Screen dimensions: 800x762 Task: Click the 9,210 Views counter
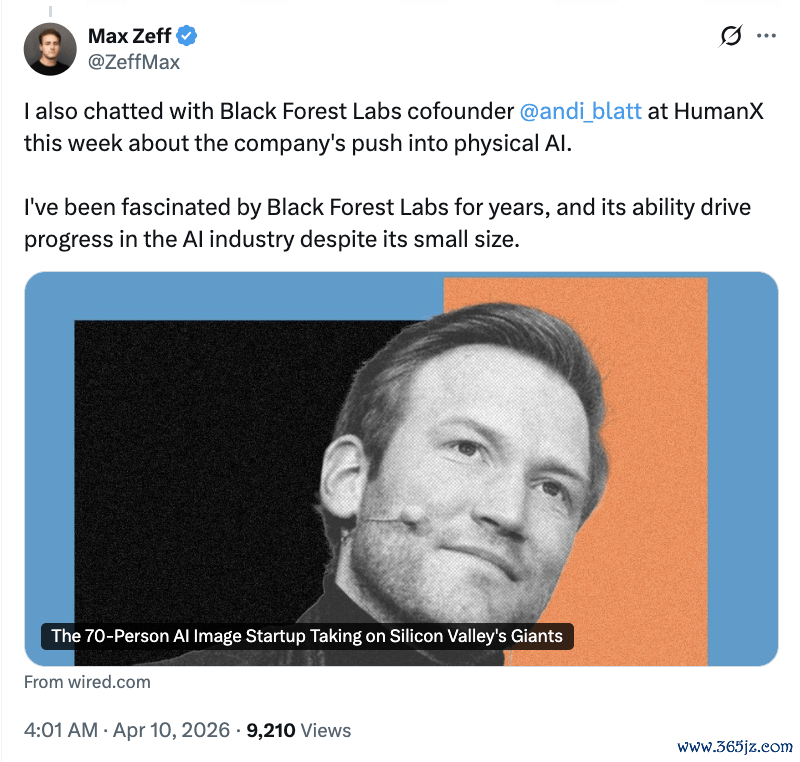(x=298, y=730)
